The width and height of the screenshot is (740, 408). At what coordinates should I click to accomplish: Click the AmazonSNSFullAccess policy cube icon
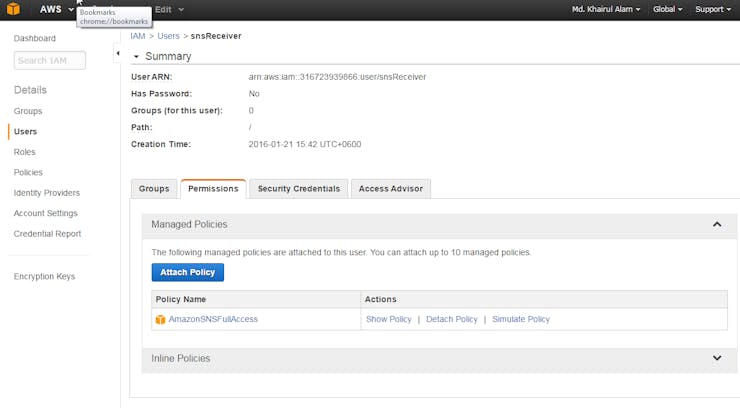tap(160, 319)
